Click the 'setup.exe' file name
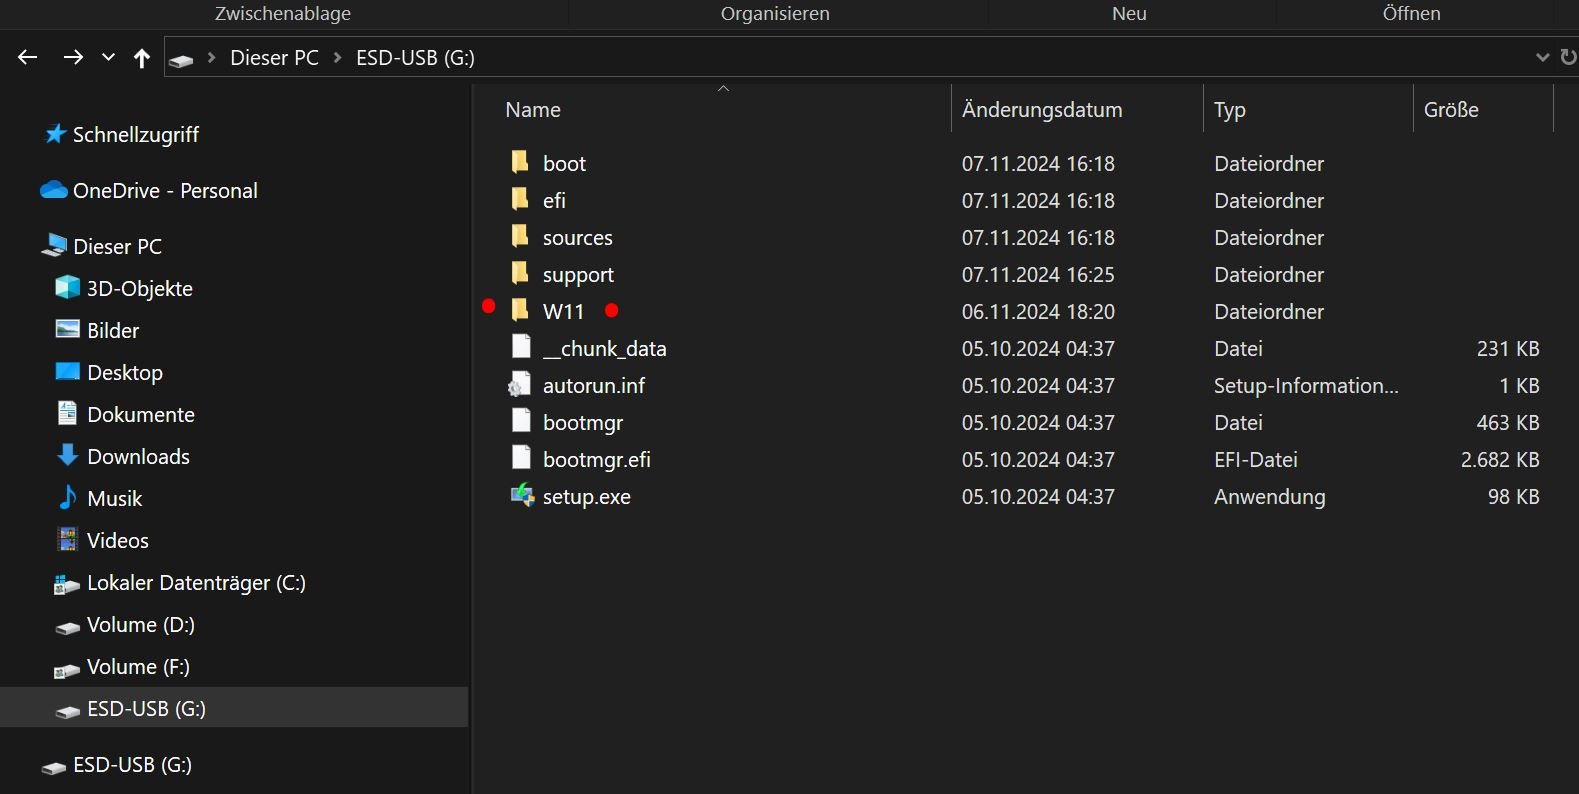Viewport: 1579px width, 794px height. tap(586, 497)
